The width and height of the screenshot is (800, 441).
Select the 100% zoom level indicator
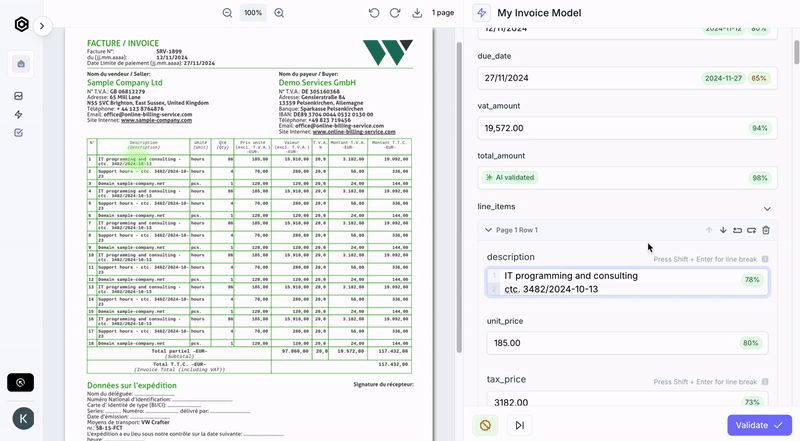click(x=253, y=13)
